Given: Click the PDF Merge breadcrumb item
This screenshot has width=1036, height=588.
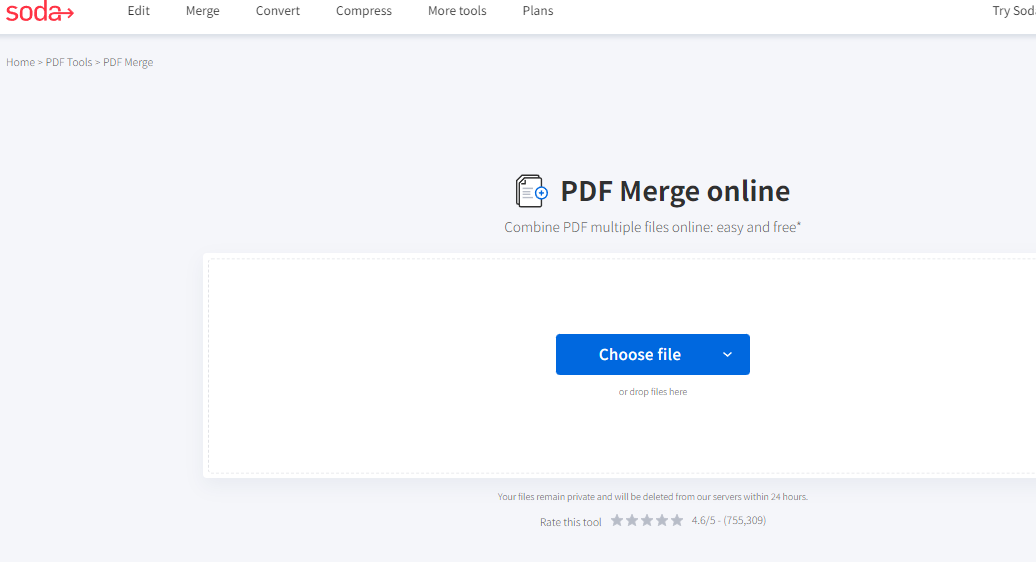Looking at the screenshot, I should [x=128, y=62].
